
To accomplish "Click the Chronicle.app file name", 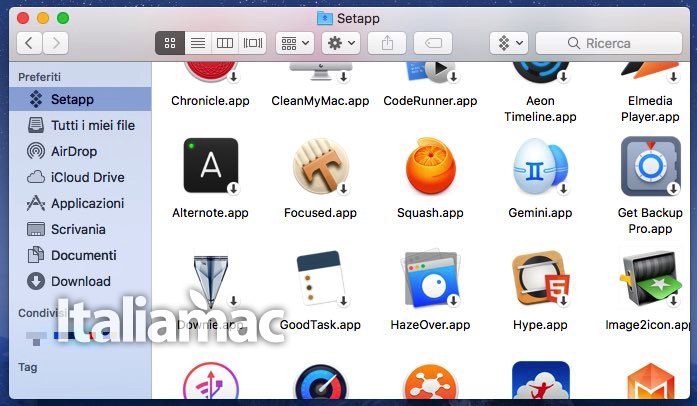I will pos(210,101).
